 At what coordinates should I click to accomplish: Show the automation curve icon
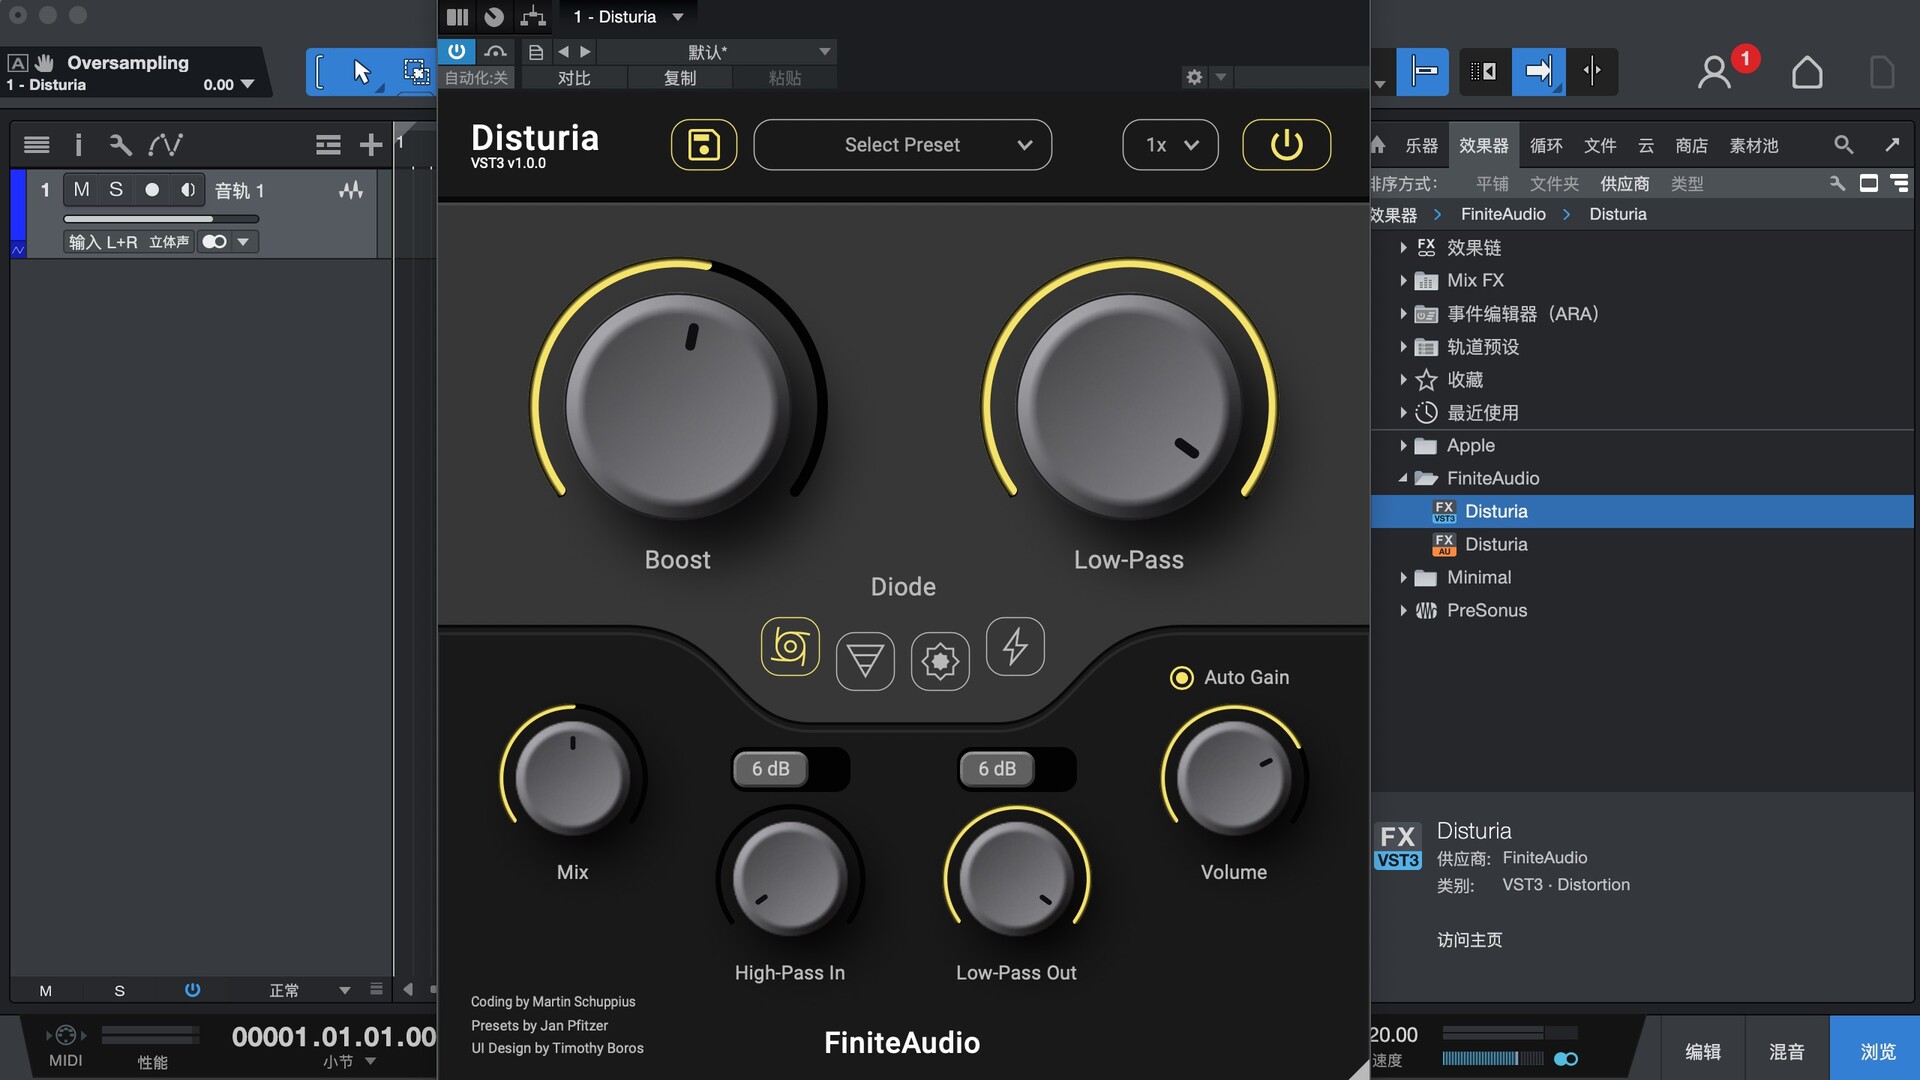(x=165, y=145)
